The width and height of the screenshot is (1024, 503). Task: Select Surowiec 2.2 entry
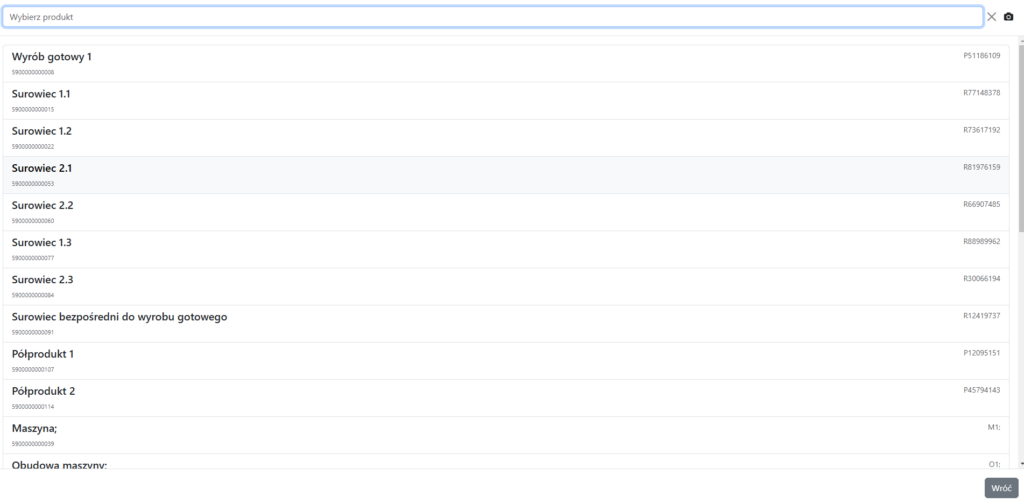(42, 205)
